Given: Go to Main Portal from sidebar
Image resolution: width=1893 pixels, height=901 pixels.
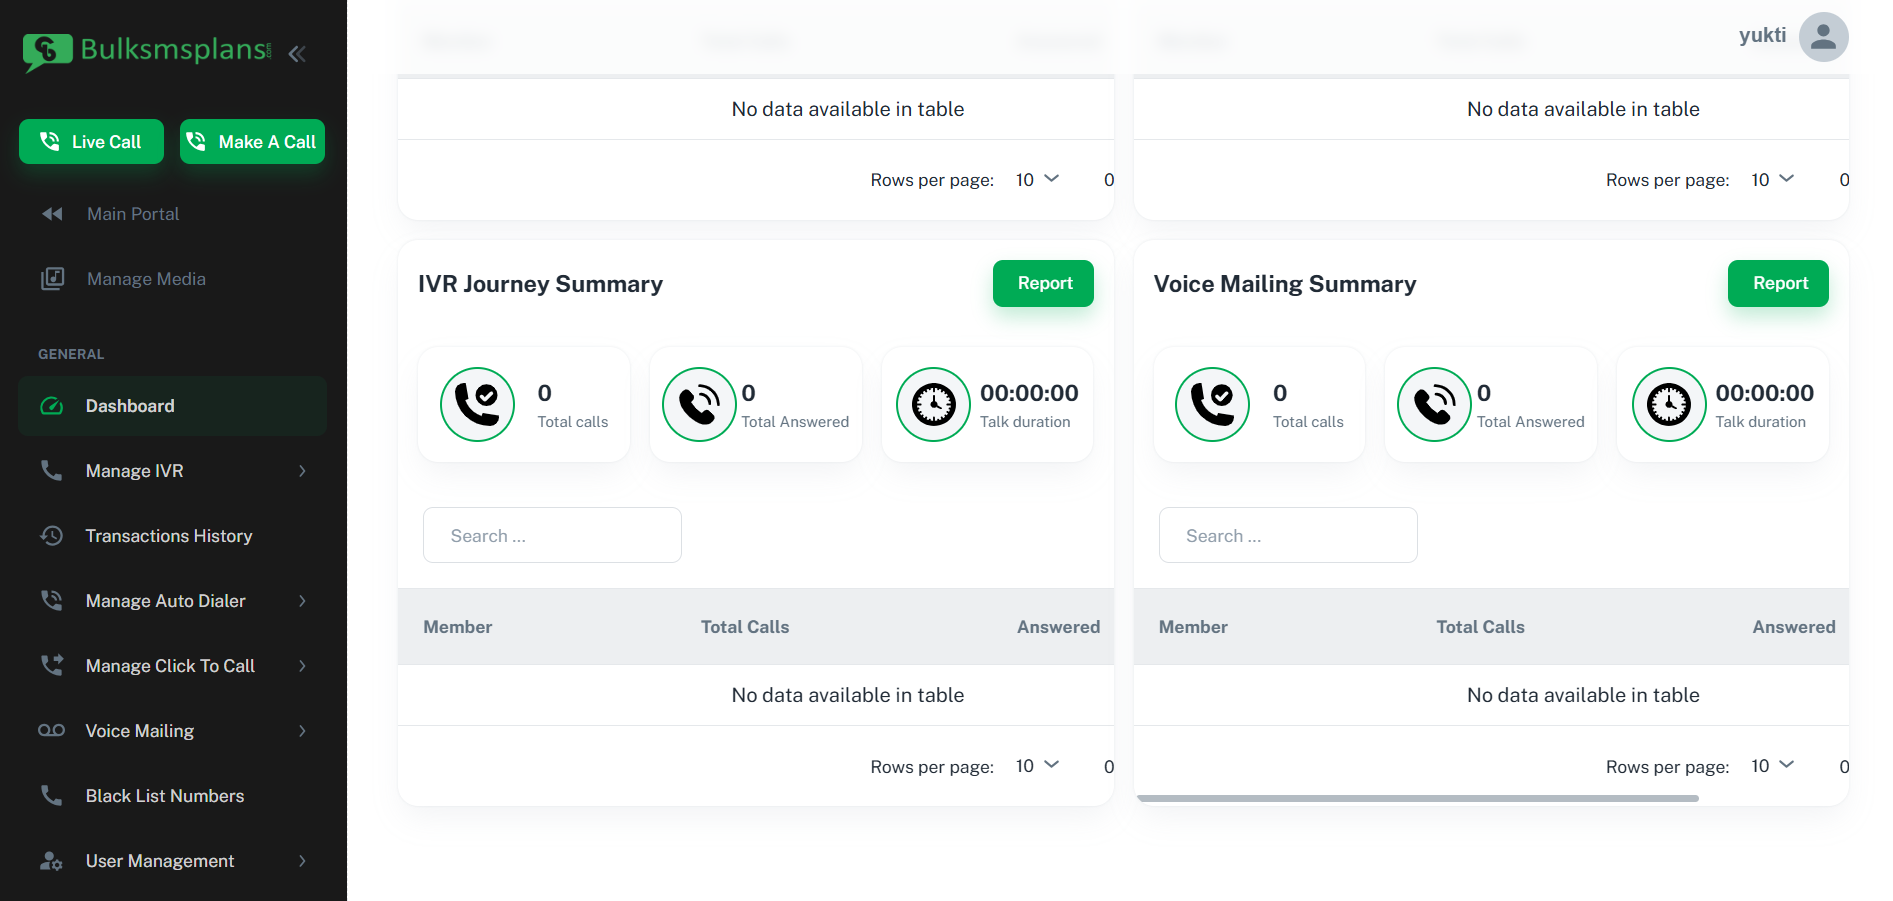Looking at the screenshot, I should [133, 214].
